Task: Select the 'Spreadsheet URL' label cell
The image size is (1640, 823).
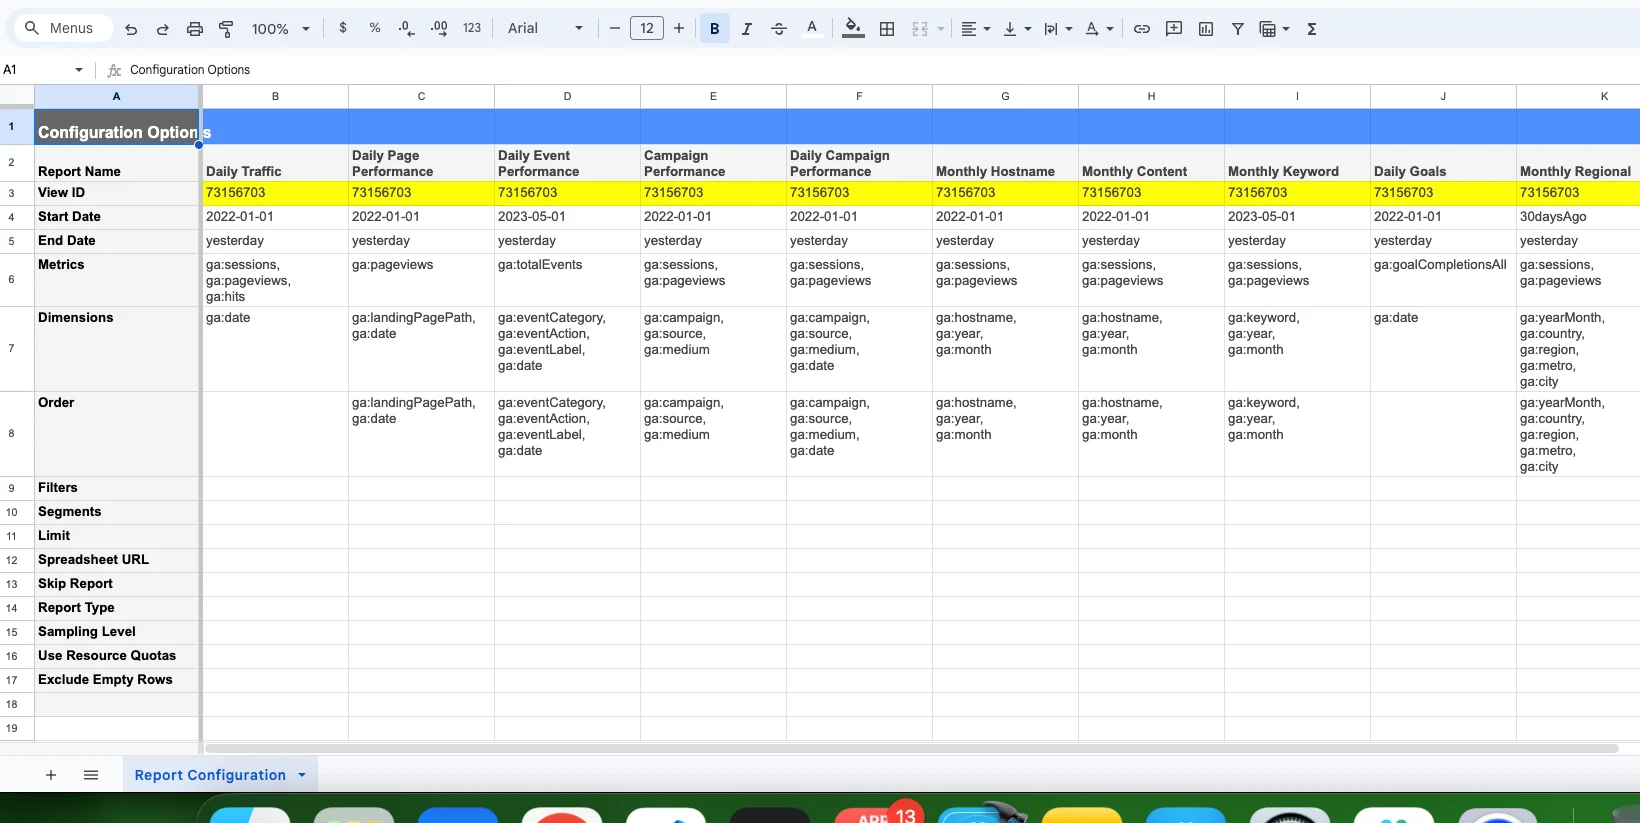Action: [x=117, y=560]
